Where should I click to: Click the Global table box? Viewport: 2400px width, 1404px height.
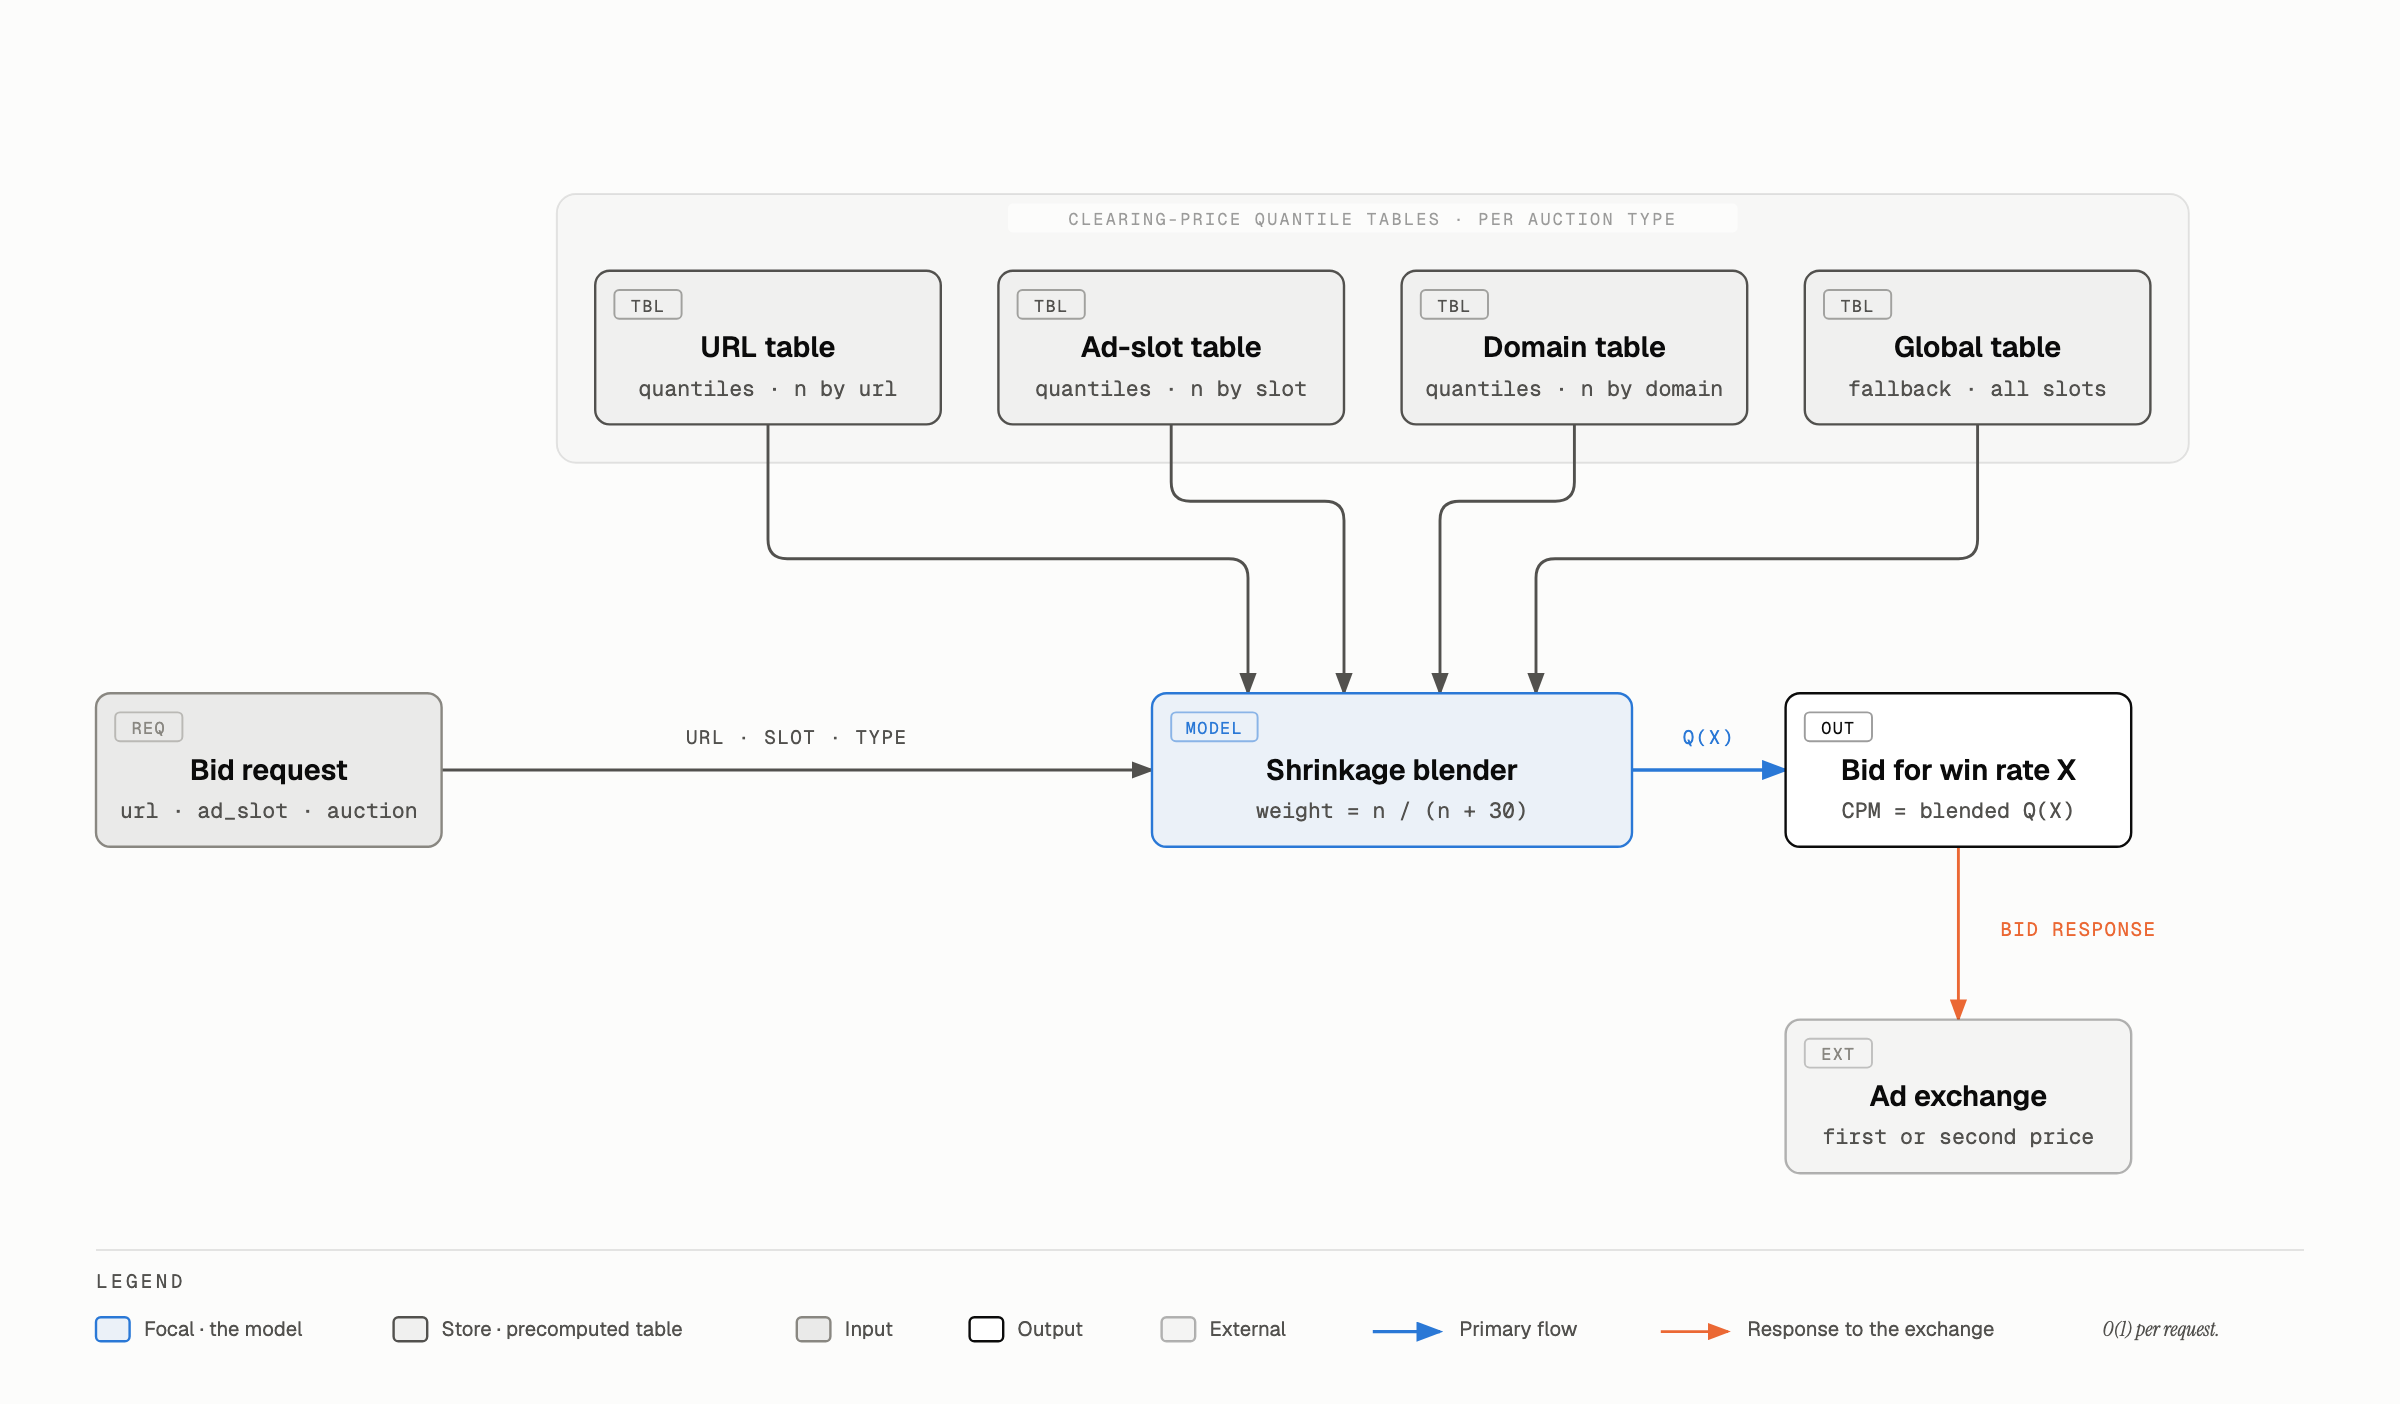pyautogui.click(x=1977, y=347)
